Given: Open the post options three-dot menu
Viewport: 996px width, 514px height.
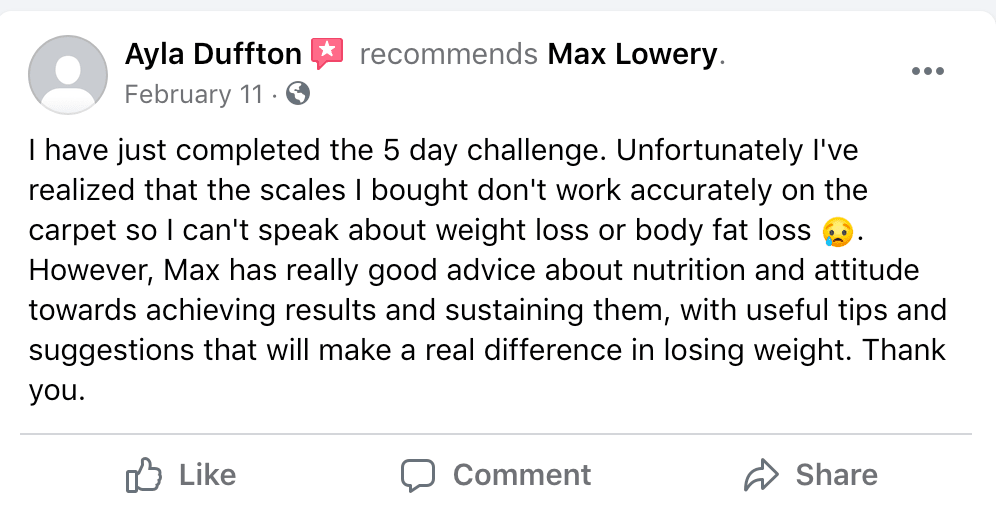Looking at the screenshot, I should tap(927, 71).
